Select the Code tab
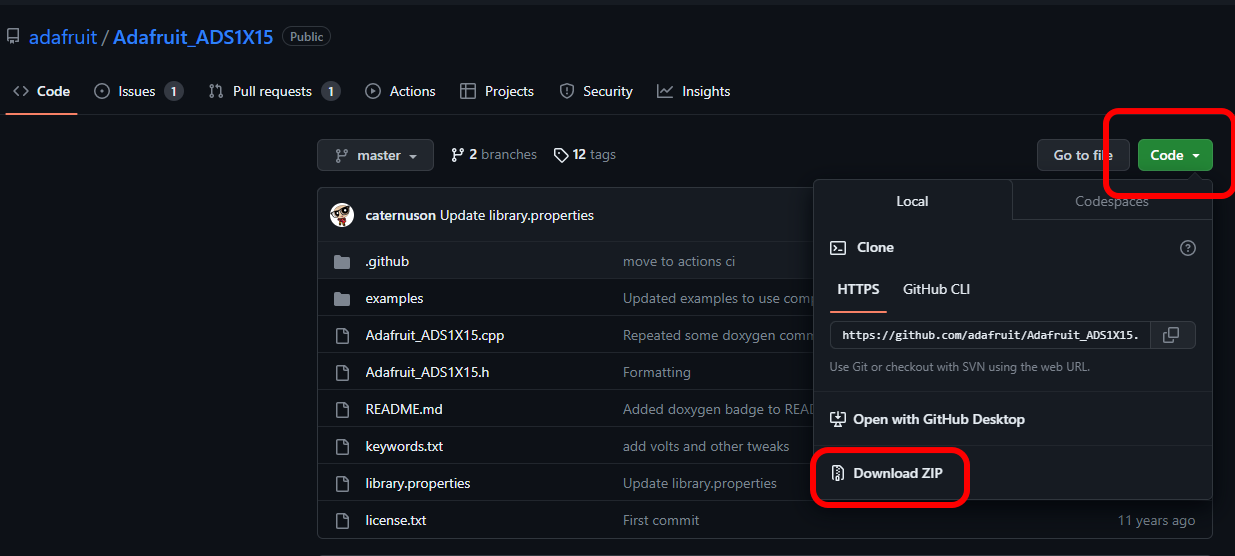The image size is (1235, 556). [41, 91]
